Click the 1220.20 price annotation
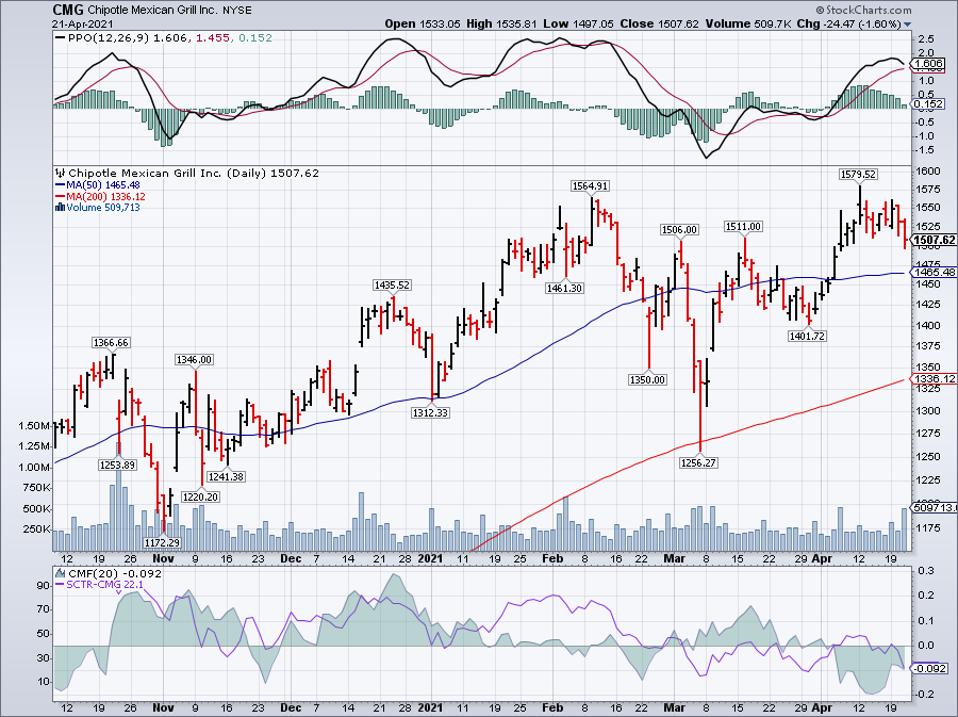This screenshot has width=958, height=717. pyautogui.click(x=200, y=497)
